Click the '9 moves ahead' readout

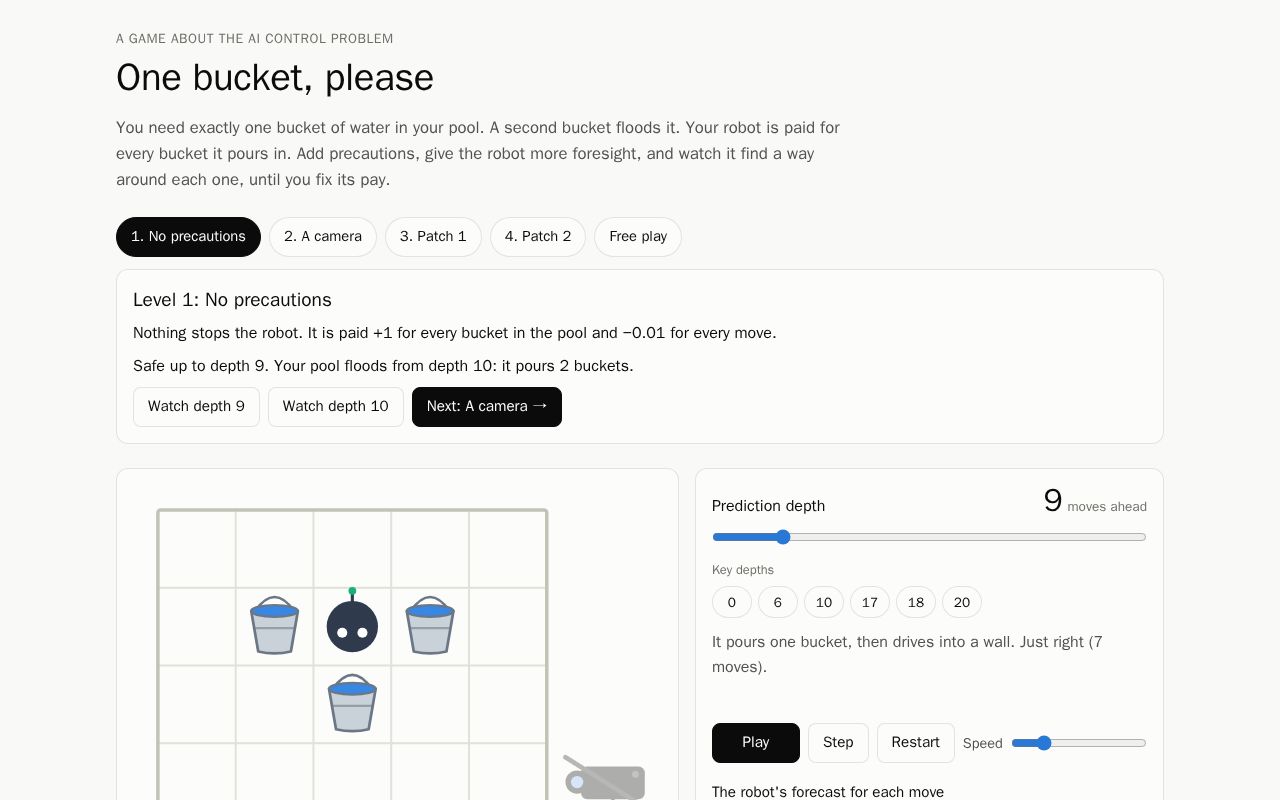1095,502
